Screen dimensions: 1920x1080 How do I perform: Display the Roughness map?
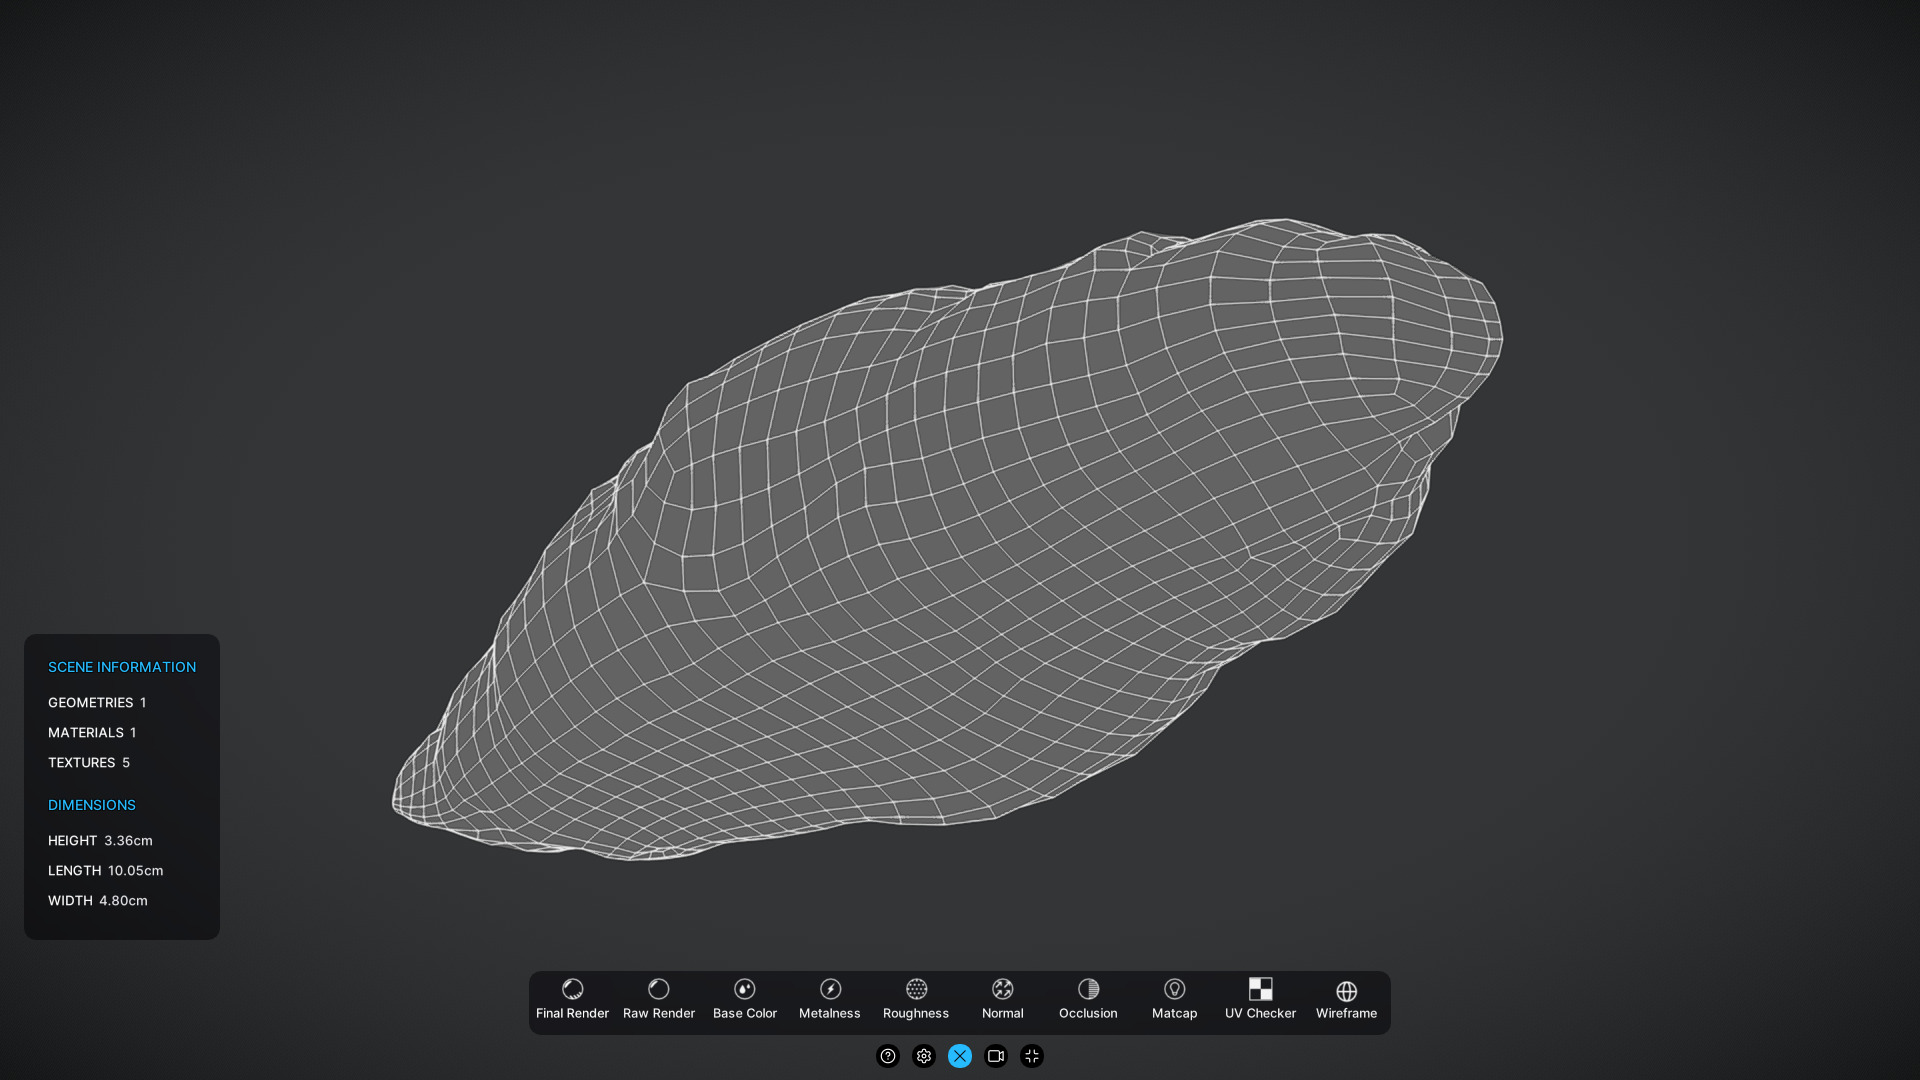(916, 1001)
